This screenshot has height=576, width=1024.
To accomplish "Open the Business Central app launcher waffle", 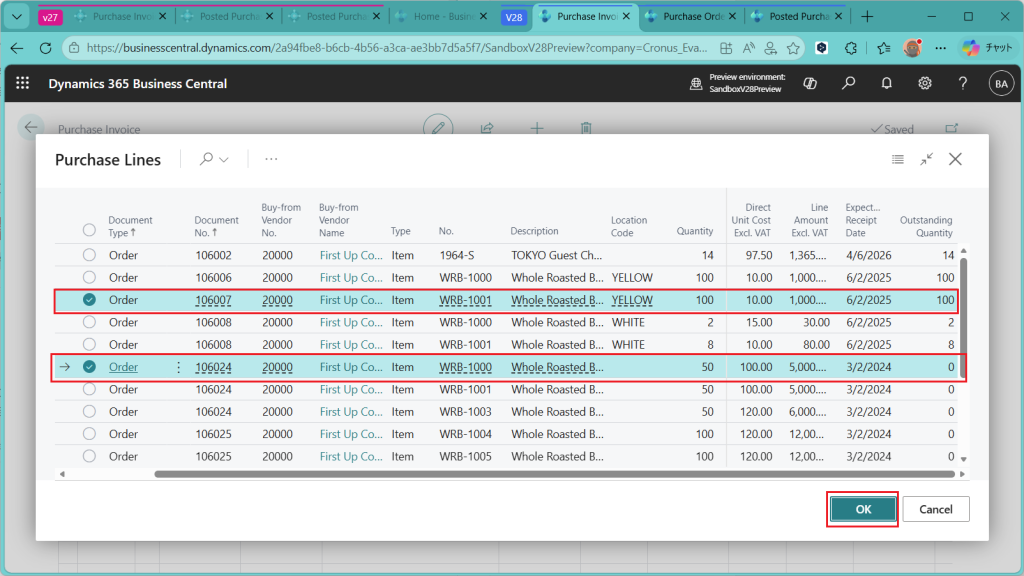I will (x=23, y=84).
